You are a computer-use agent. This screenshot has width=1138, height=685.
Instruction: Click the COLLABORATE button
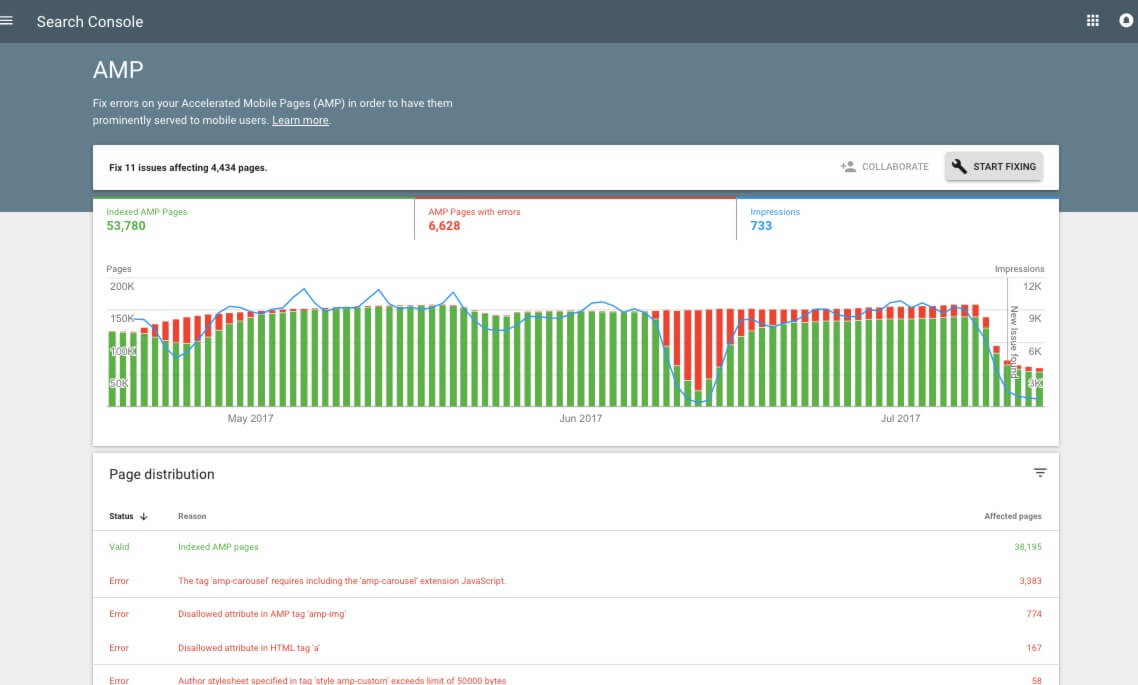[892, 166]
